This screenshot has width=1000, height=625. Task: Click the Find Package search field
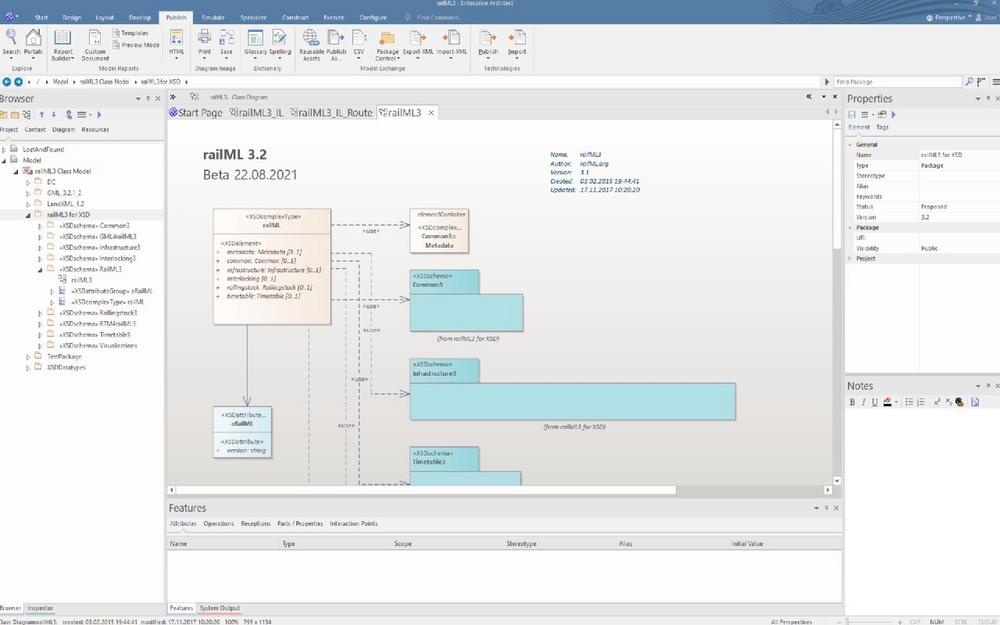[895, 81]
